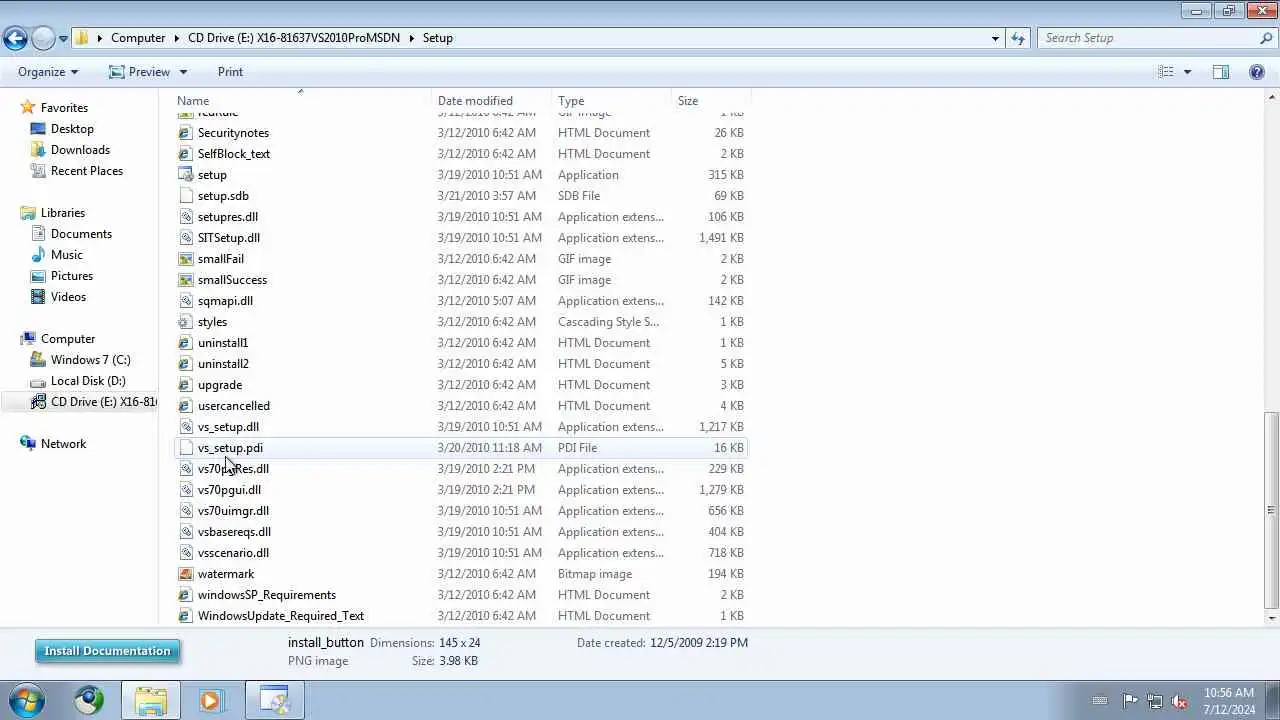Open Desktop in Favorites
The height and width of the screenshot is (720, 1280).
72,129
